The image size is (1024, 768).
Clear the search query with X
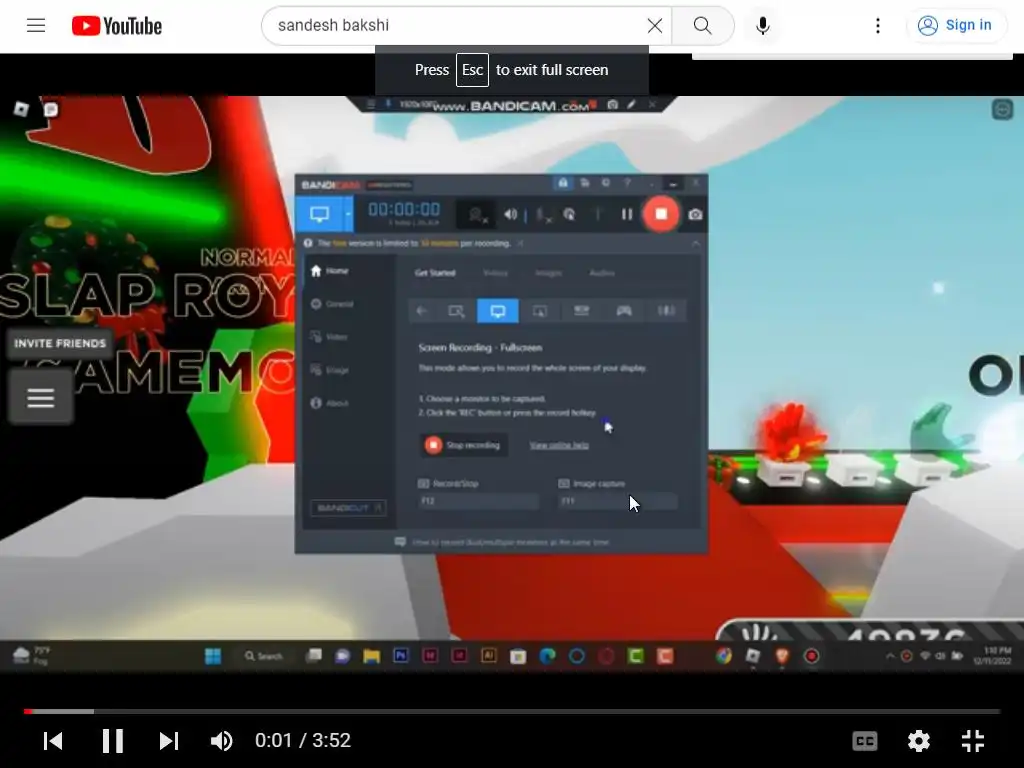(654, 25)
